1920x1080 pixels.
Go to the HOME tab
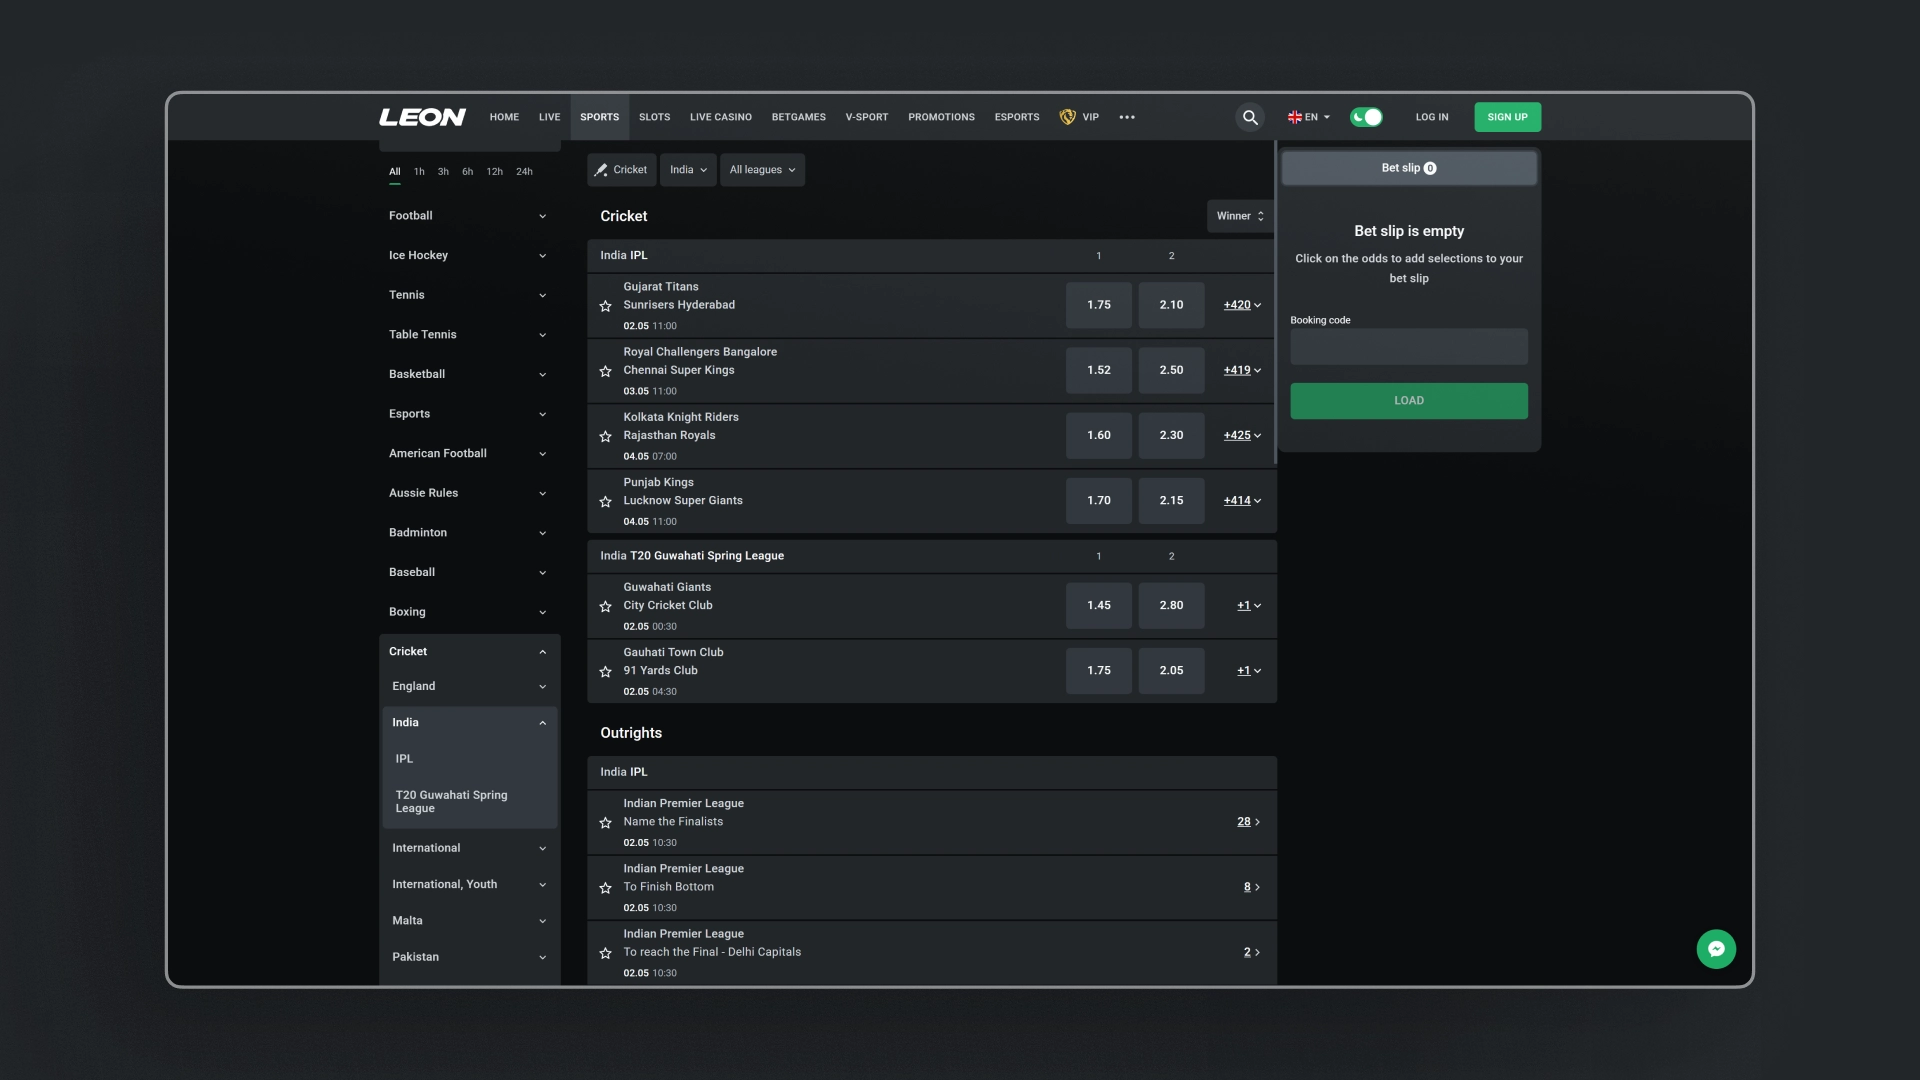504,117
